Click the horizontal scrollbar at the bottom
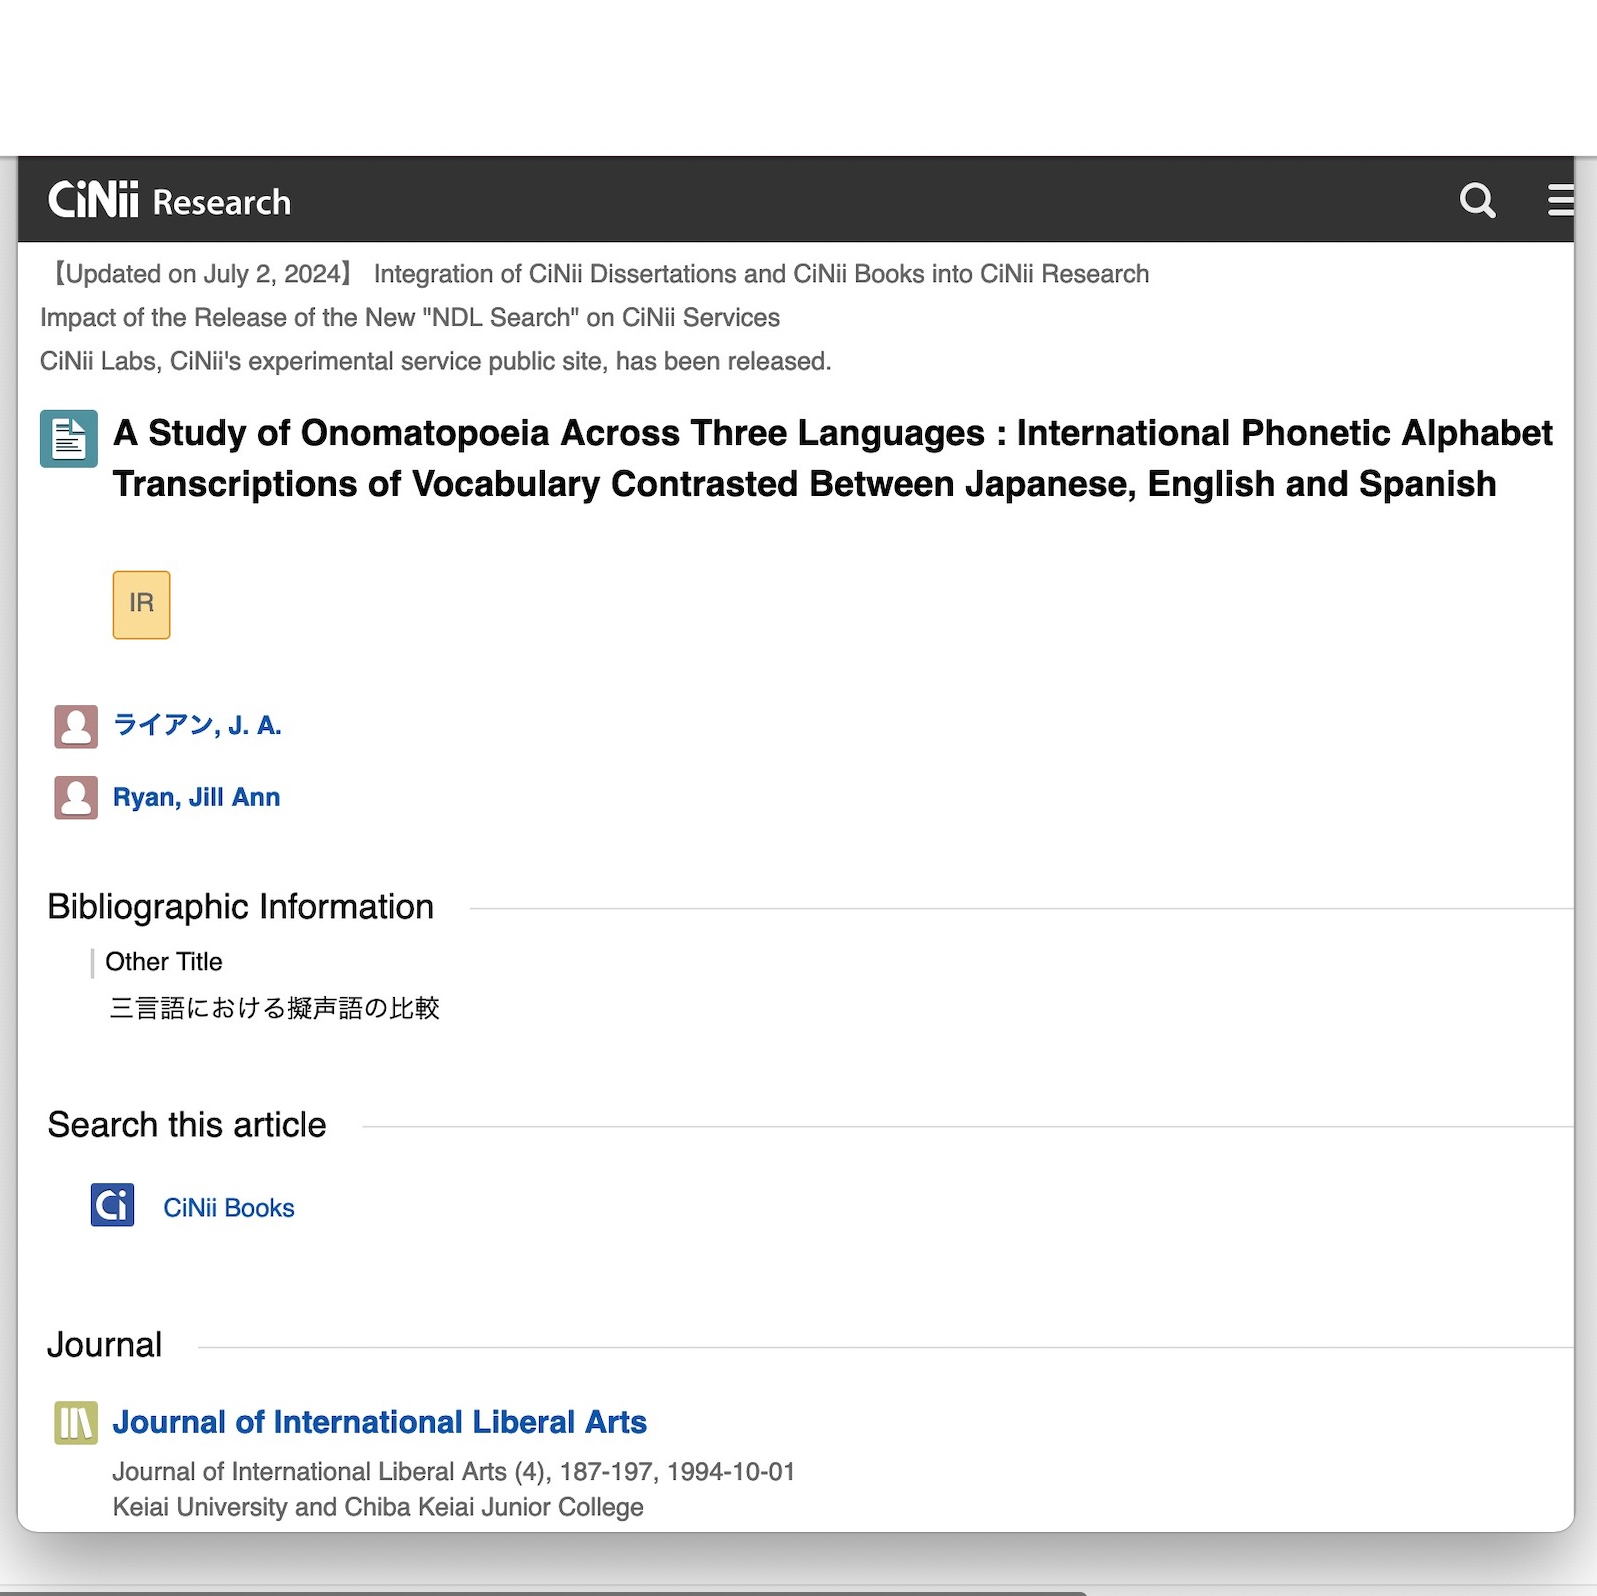The image size is (1597, 1596). (540, 1591)
